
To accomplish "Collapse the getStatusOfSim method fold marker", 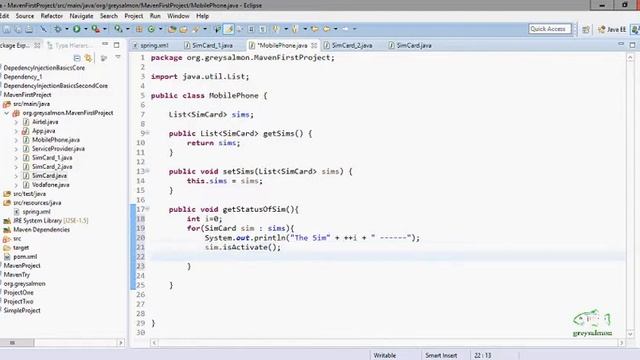I will pyautogui.click(x=148, y=209).
